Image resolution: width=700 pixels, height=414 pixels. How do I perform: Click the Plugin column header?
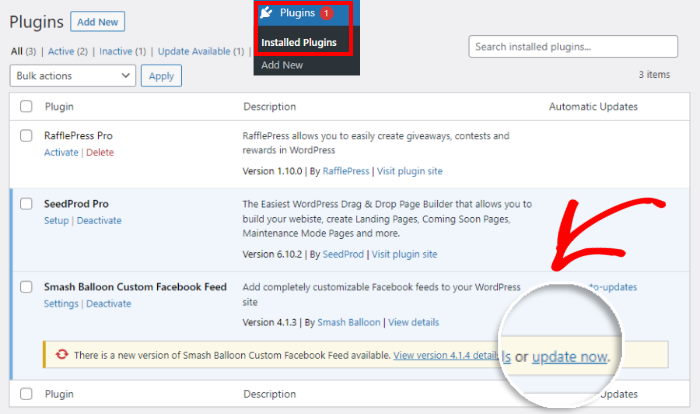59,106
